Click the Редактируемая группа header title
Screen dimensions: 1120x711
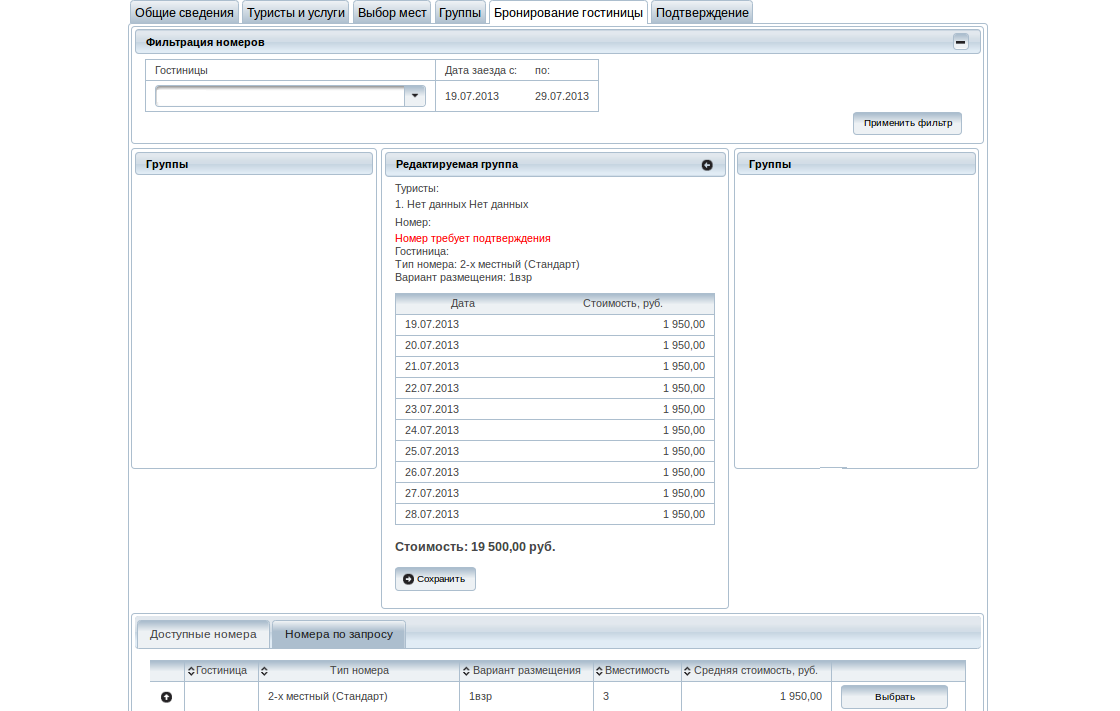tap(457, 164)
